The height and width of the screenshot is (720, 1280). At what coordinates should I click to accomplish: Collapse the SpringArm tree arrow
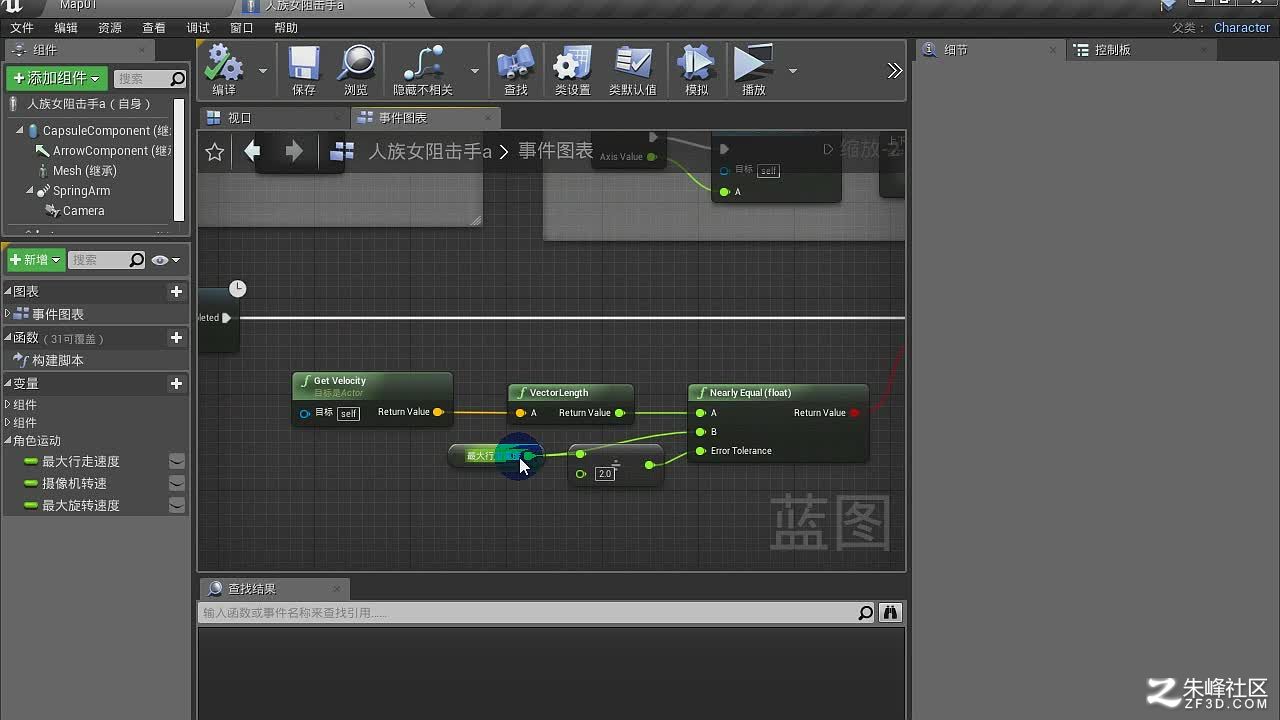coord(29,190)
